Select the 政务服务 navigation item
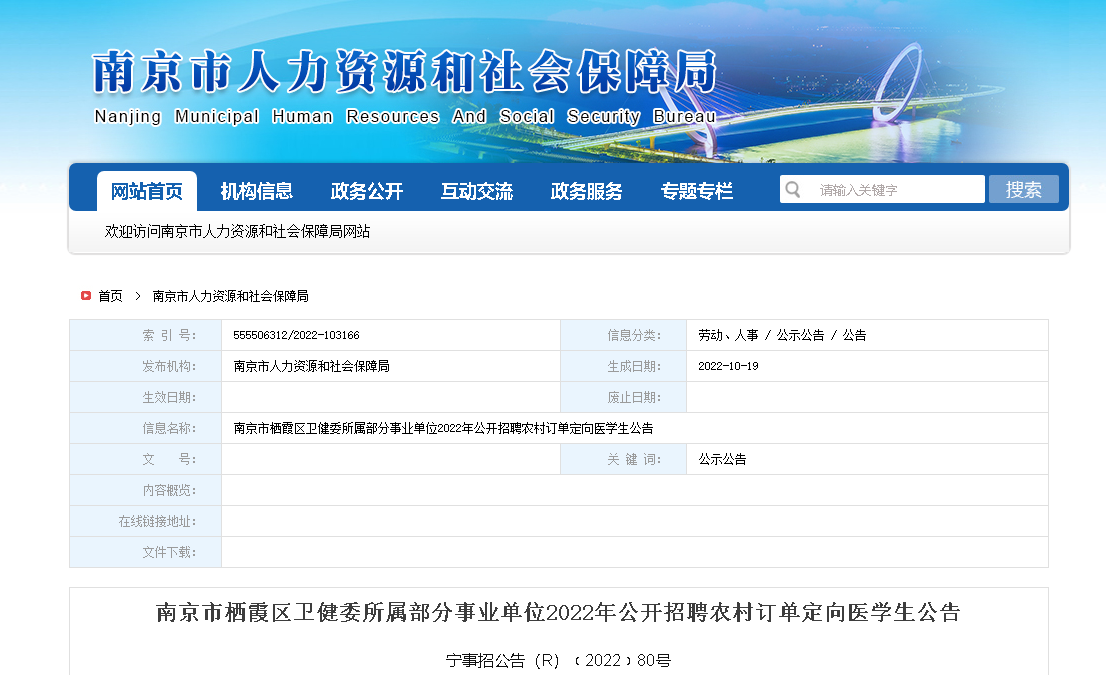1106x675 pixels. [587, 191]
